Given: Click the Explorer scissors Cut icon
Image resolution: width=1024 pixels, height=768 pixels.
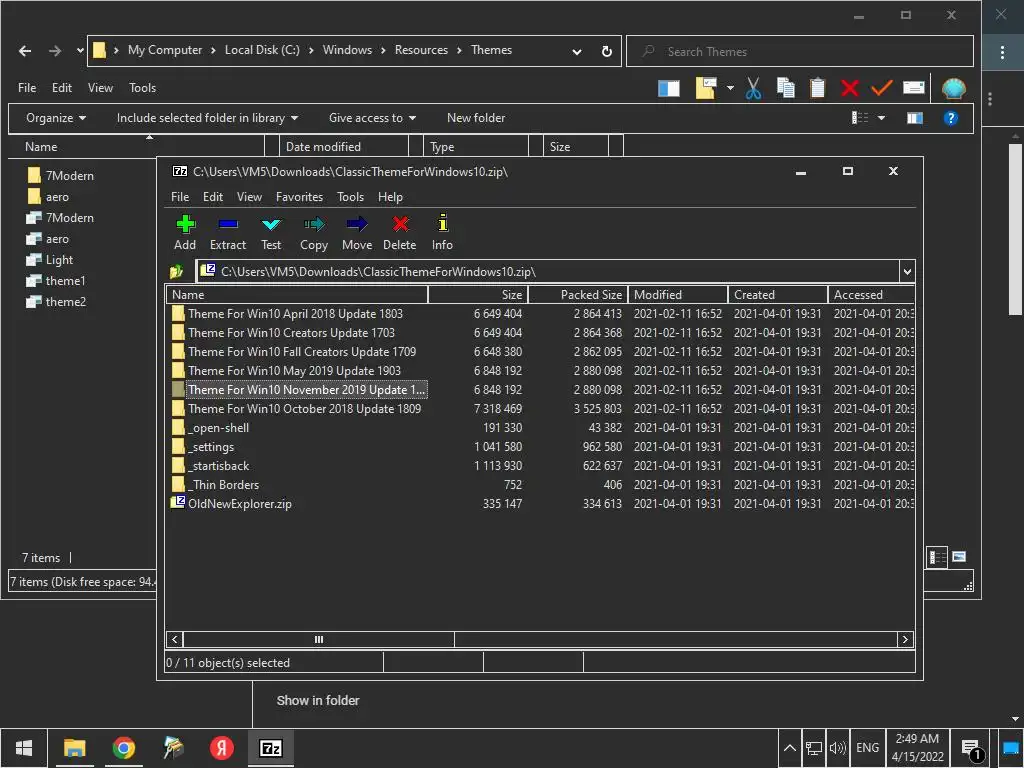Looking at the screenshot, I should [x=753, y=88].
